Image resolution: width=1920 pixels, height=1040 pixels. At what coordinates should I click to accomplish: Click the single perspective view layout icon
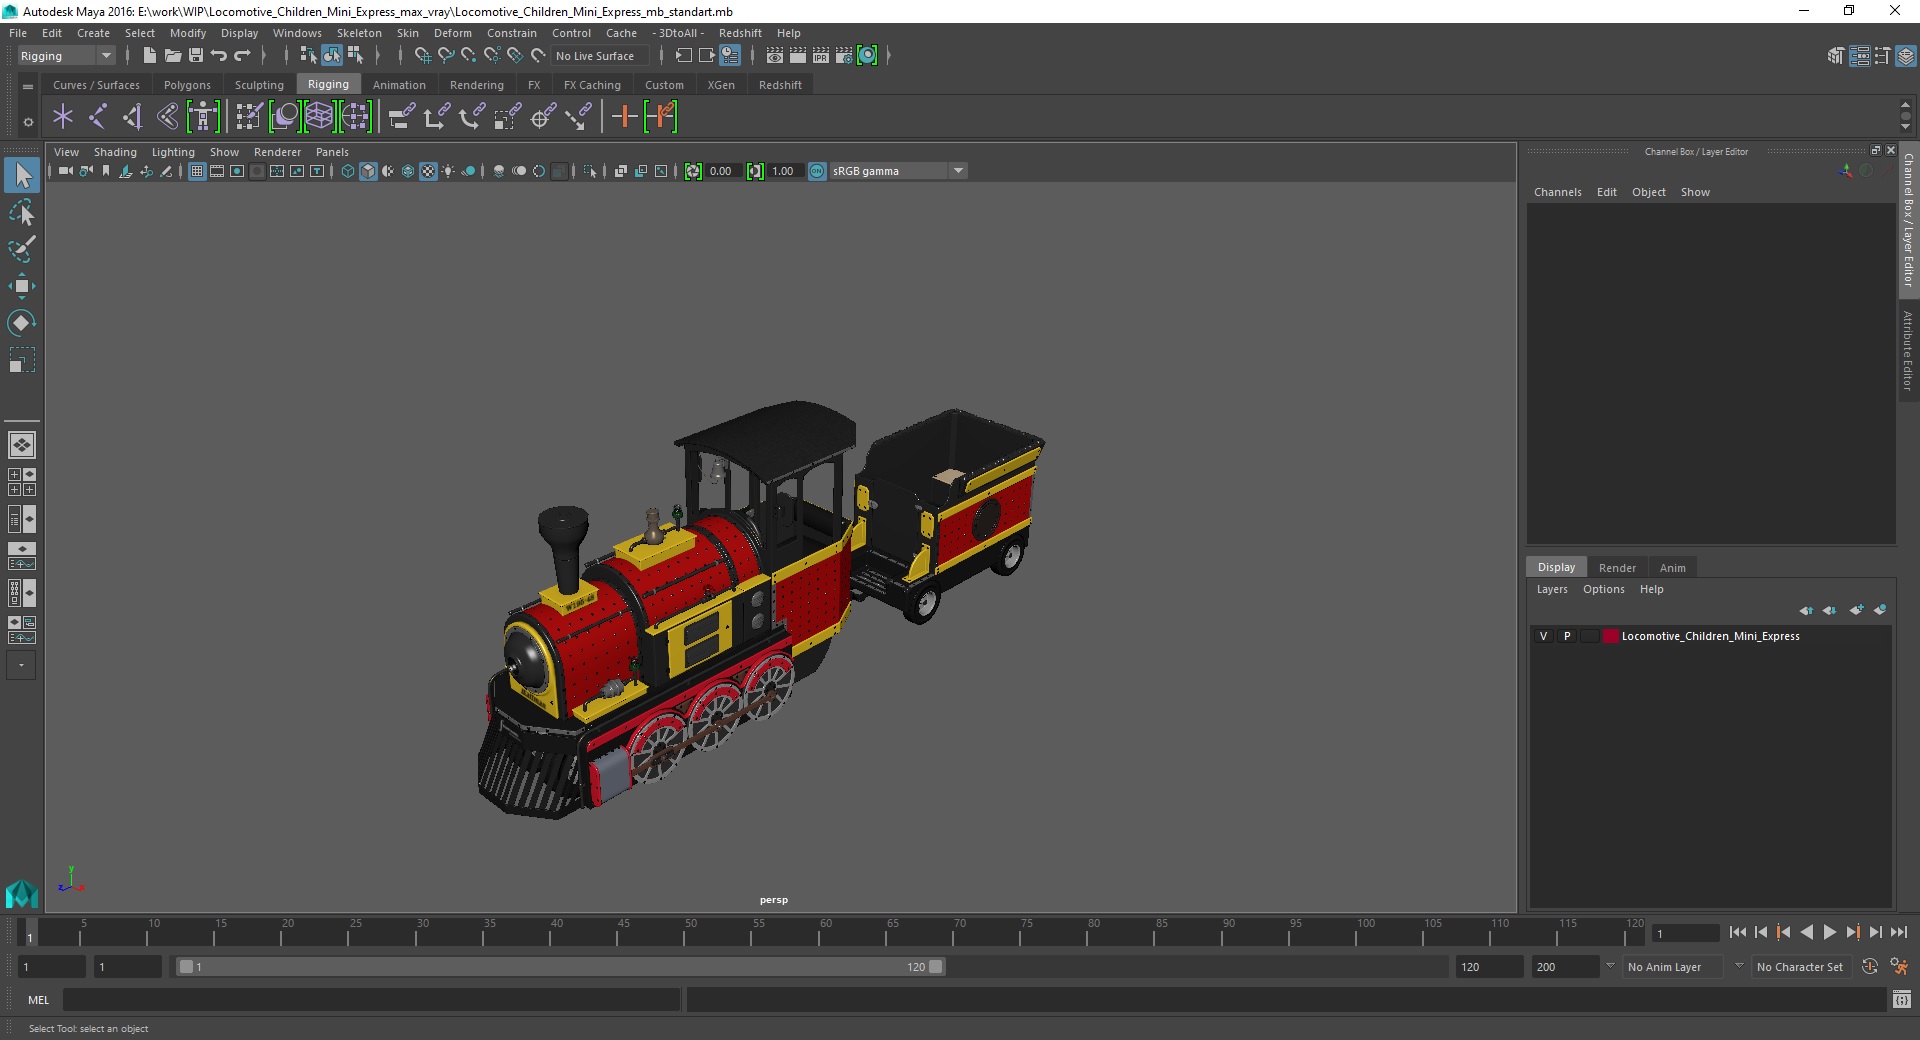22,444
